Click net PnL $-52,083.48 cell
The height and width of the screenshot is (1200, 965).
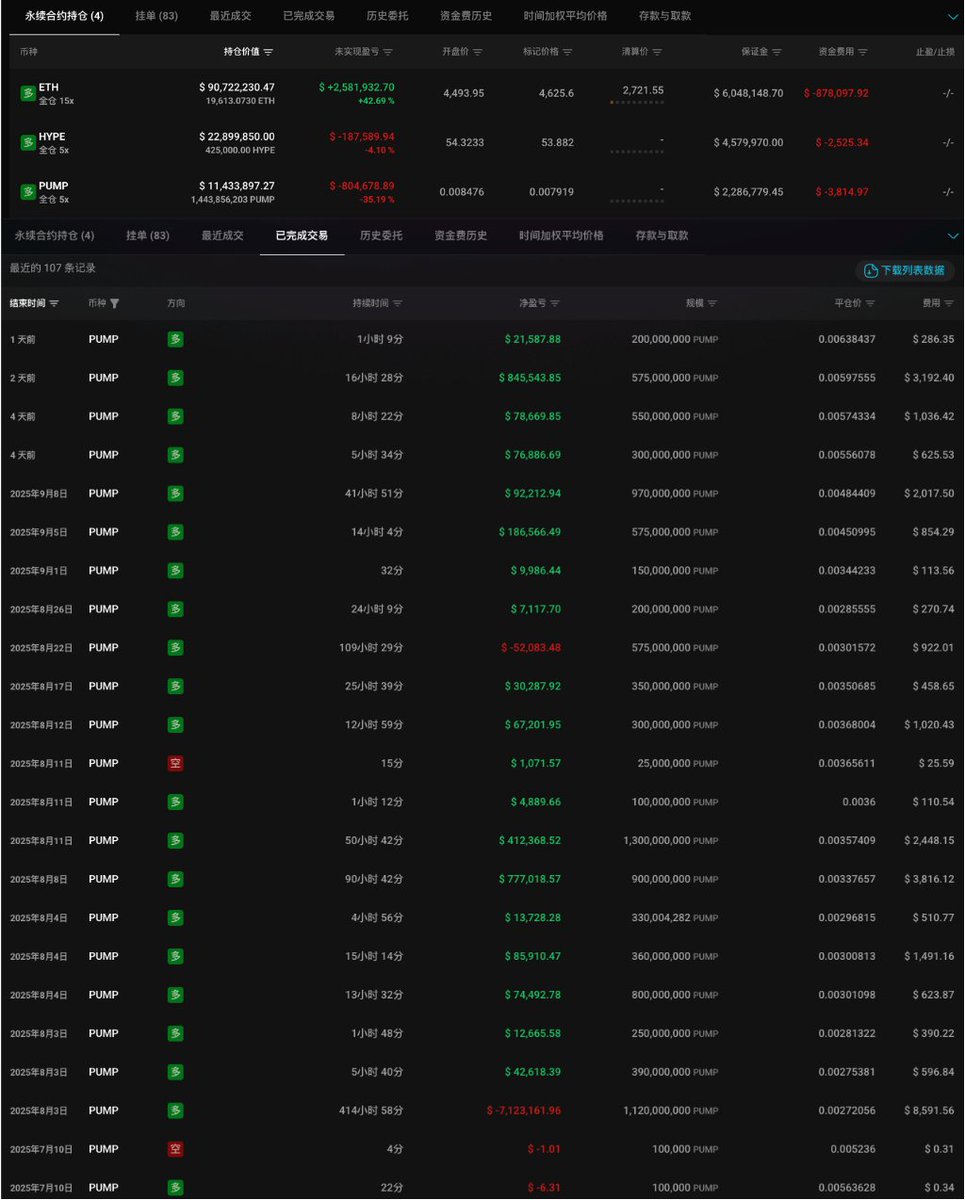click(x=530, y=648)
